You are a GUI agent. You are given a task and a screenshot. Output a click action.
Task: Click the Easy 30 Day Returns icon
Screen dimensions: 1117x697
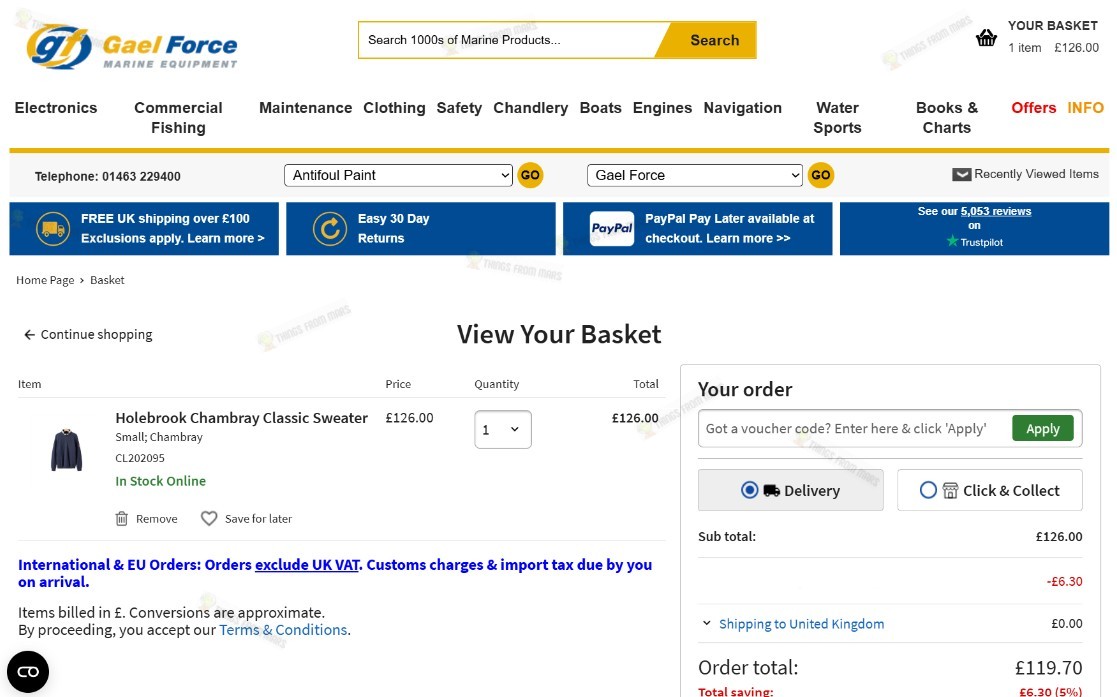point(330,229)
